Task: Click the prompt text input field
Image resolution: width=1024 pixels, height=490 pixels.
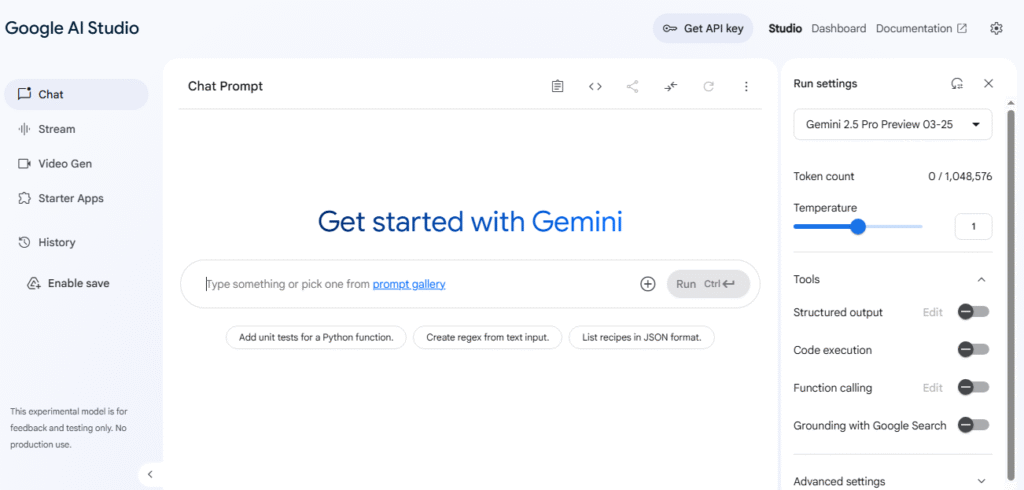Action: 418,284
